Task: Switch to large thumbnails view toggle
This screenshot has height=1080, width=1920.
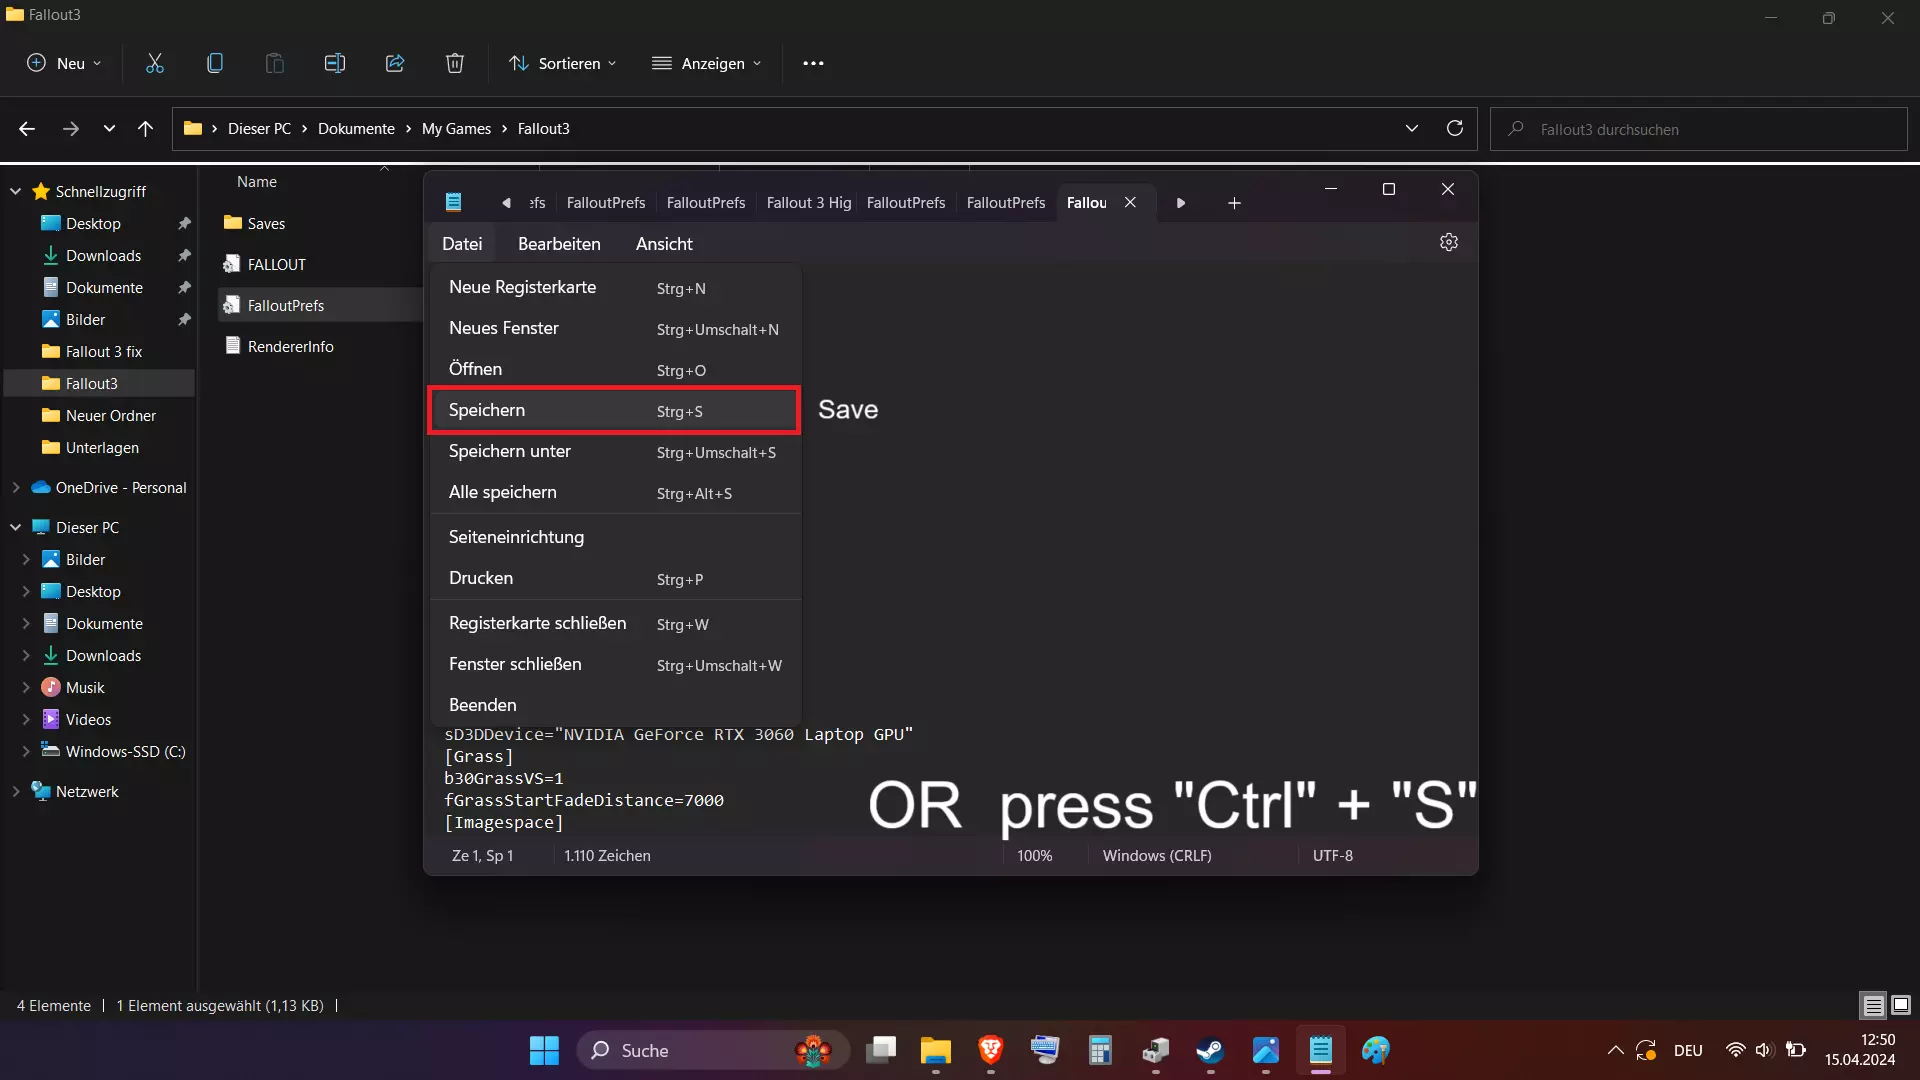Action: coord(1901,1005)
